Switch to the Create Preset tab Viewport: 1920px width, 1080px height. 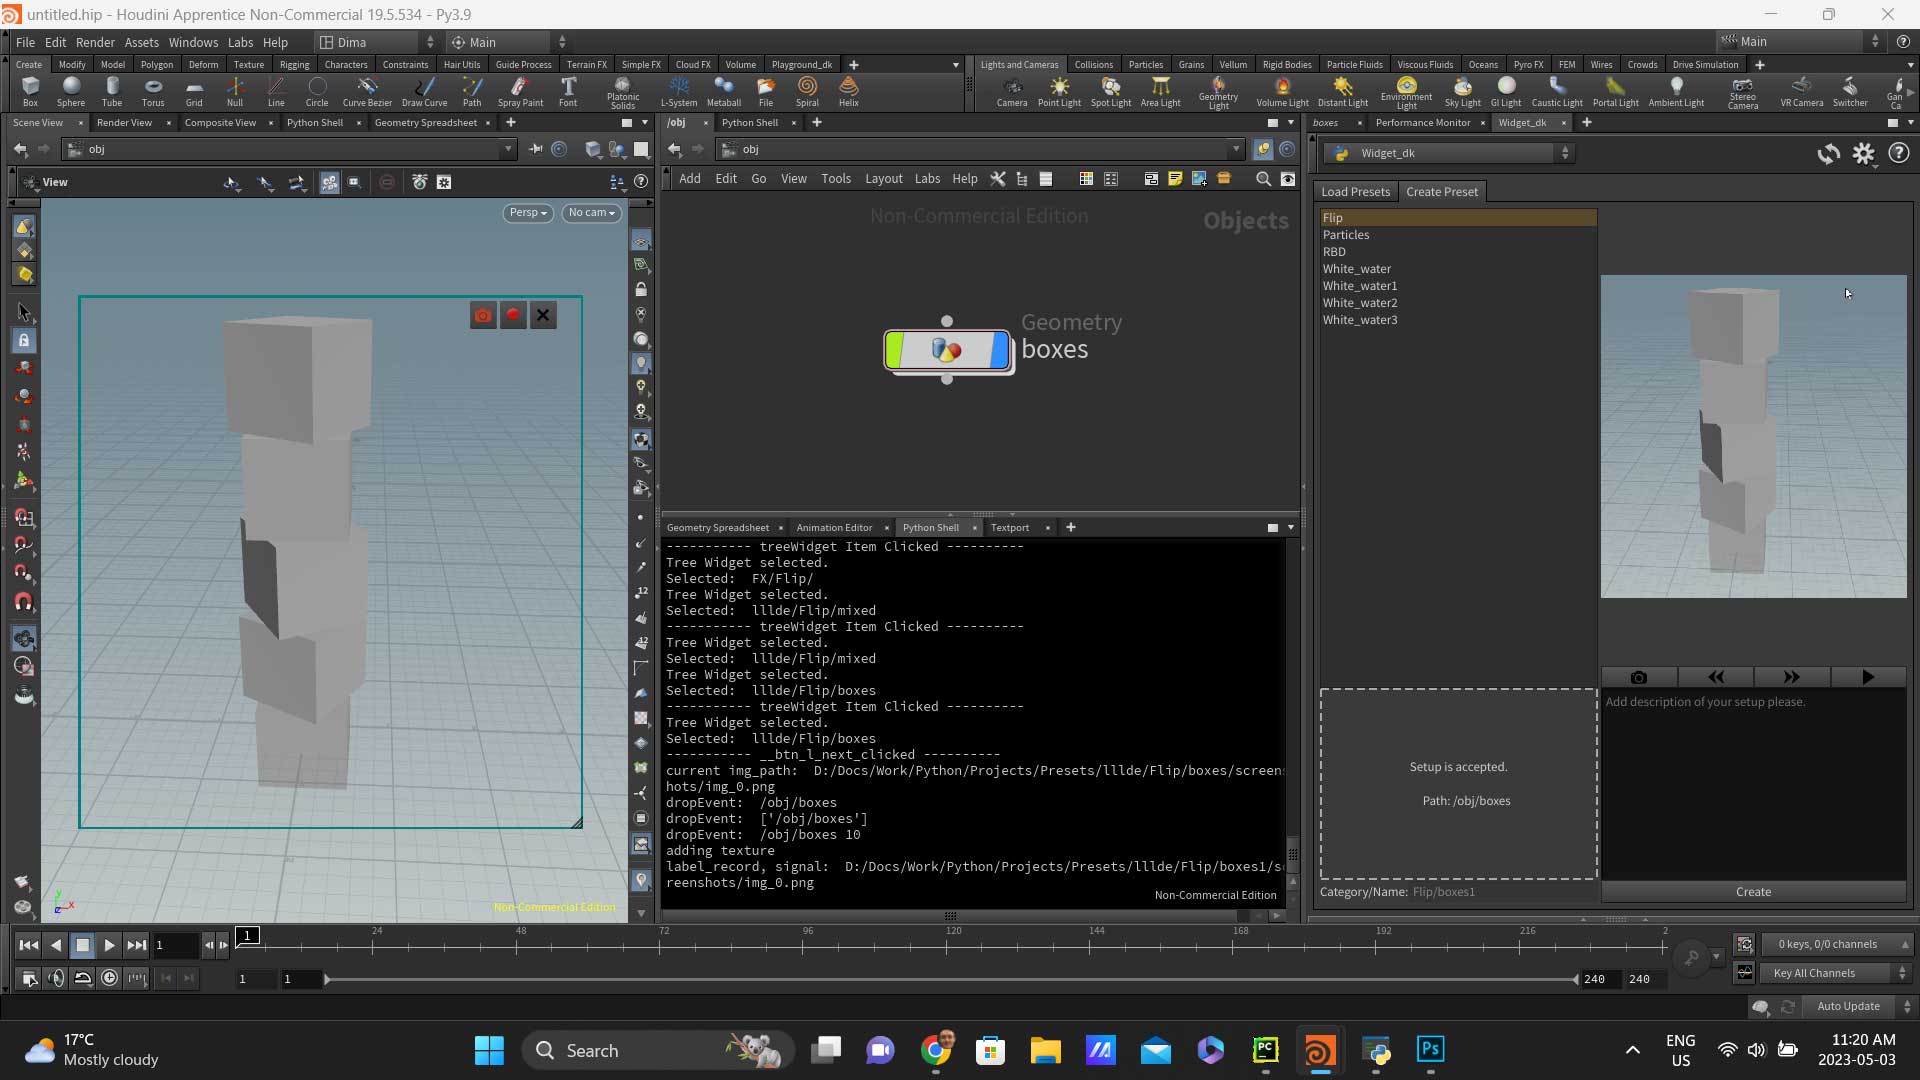[x=1441, y=192]
